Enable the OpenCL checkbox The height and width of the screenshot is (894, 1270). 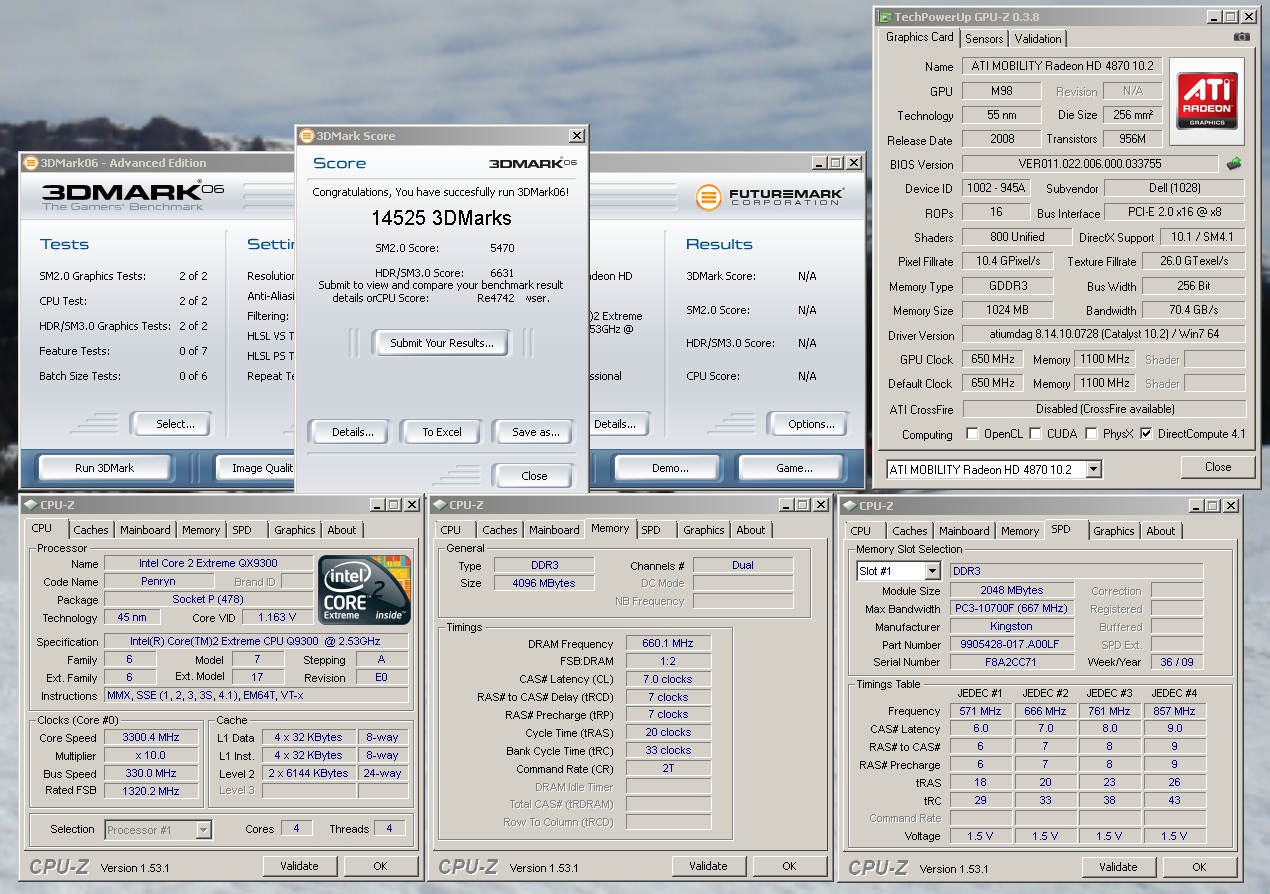[972, 434]
